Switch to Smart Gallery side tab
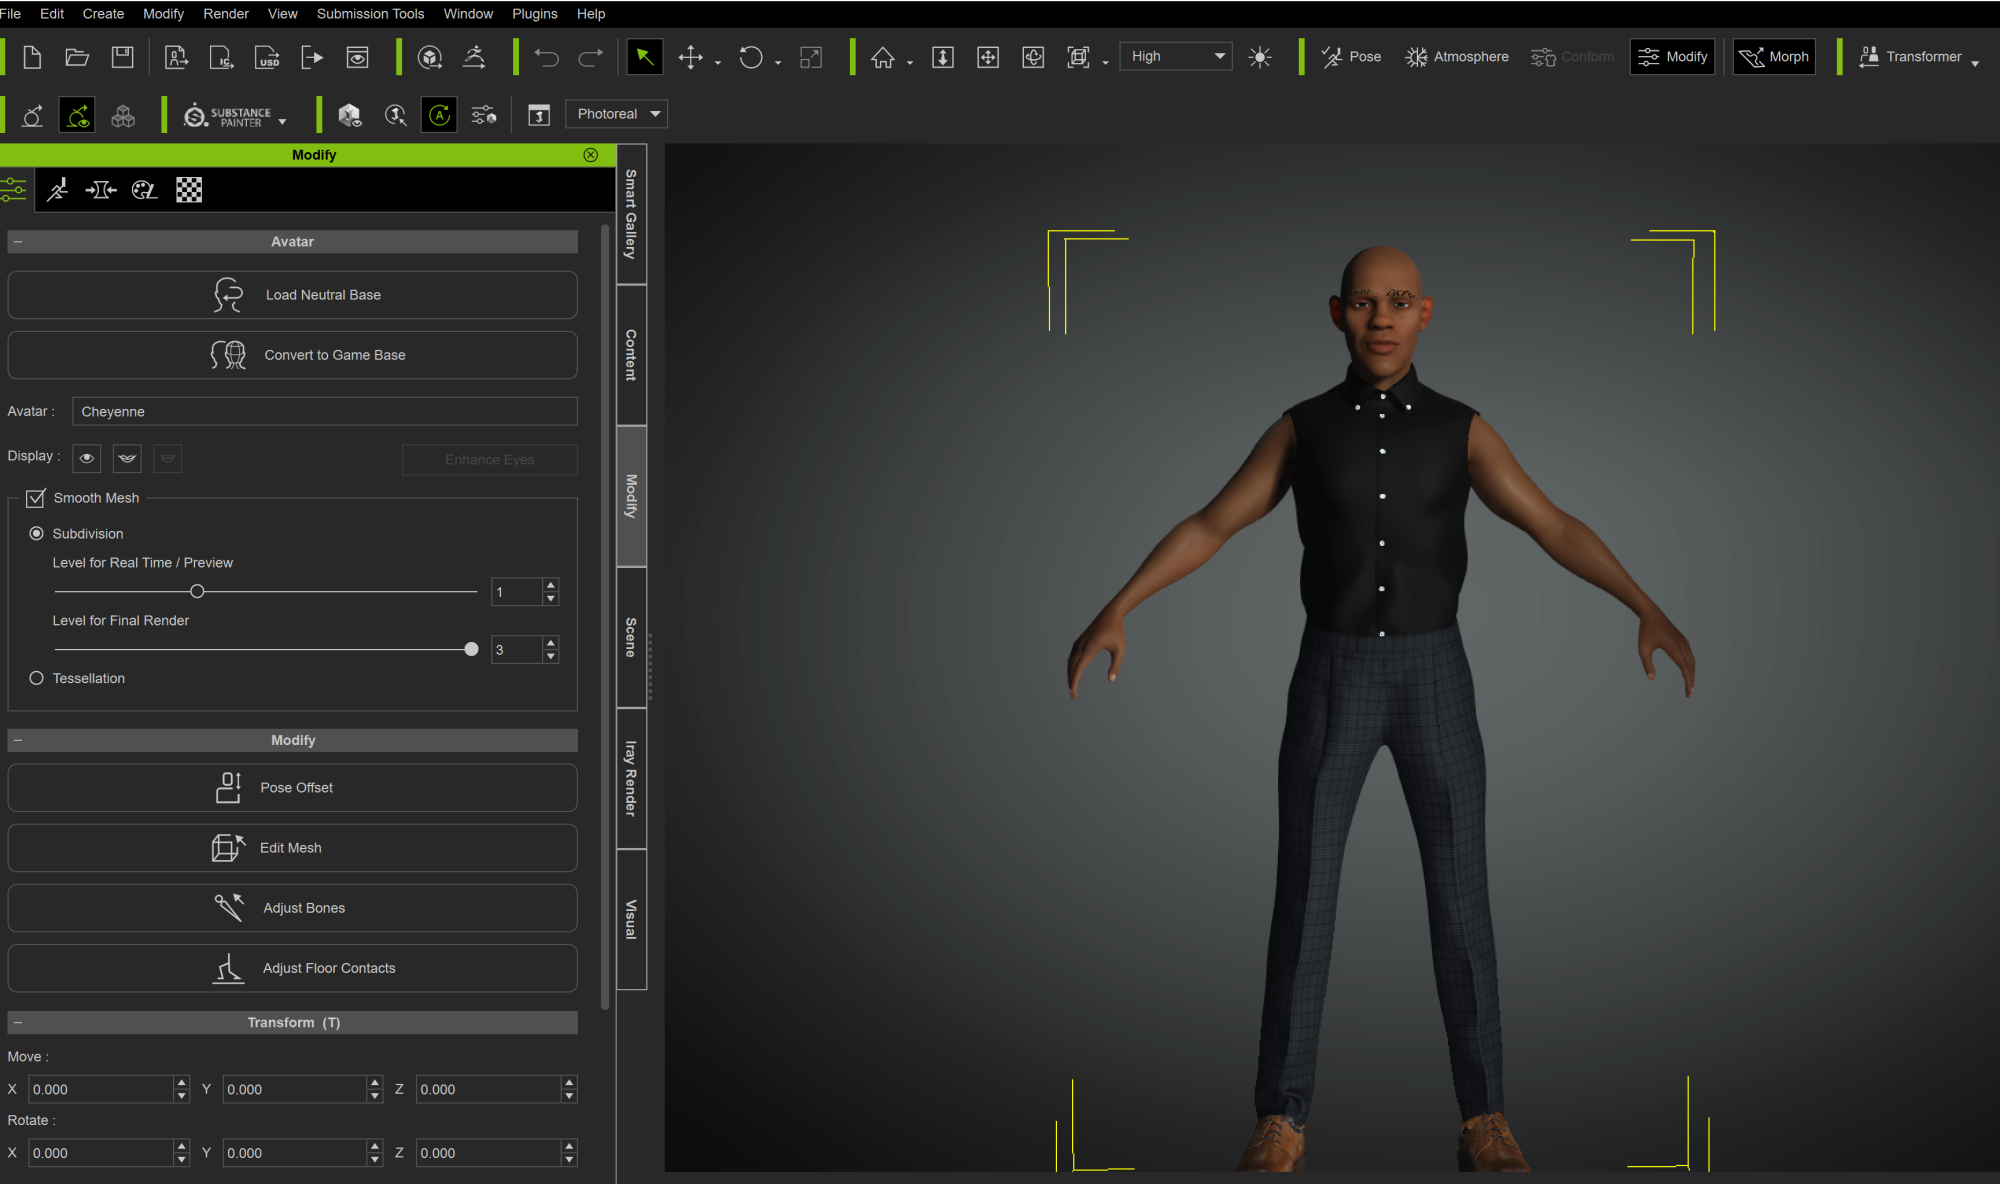This screenshot has width=2000, height=1184. pos(631,214)
